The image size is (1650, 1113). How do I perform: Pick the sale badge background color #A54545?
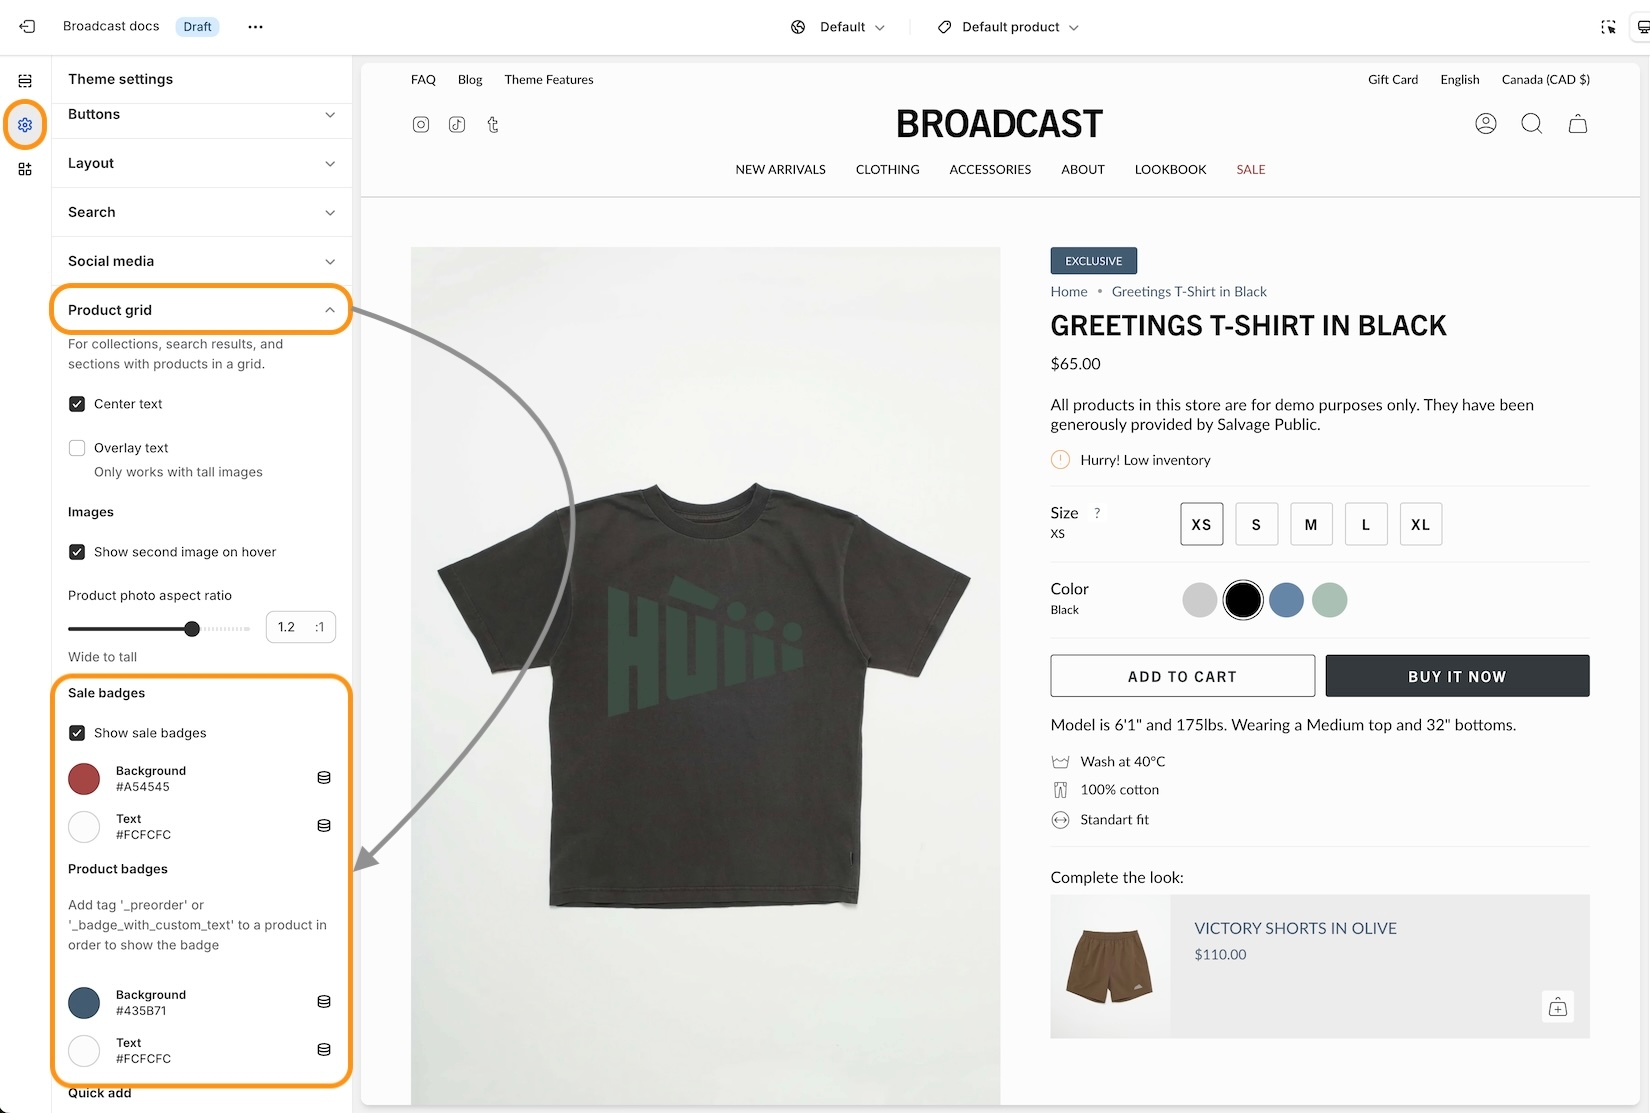(x=84, y=779)
